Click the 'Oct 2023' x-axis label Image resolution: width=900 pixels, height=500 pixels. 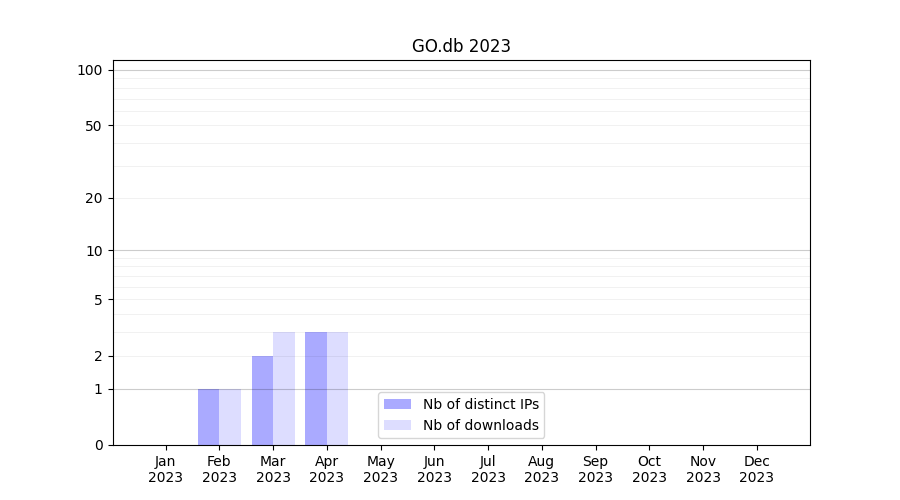pos(649,469)
